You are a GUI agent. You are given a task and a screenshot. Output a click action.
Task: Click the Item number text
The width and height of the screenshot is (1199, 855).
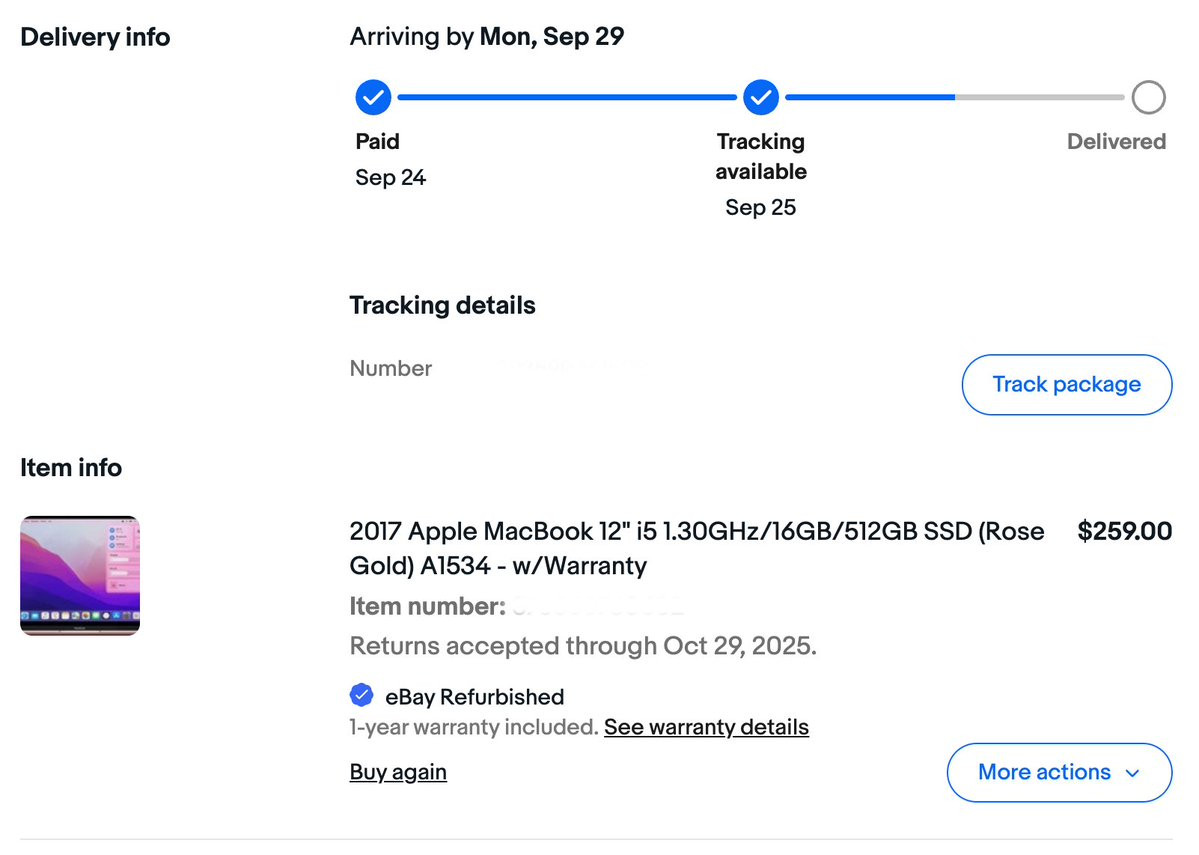click(427, 606)
